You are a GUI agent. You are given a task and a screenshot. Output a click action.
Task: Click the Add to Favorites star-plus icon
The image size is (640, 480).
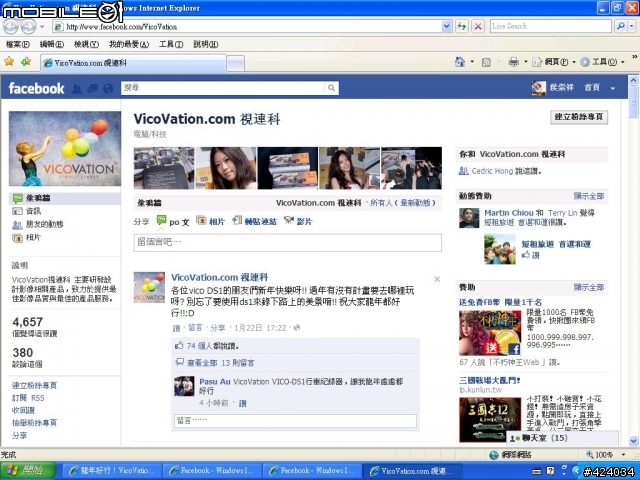point(26,62)
